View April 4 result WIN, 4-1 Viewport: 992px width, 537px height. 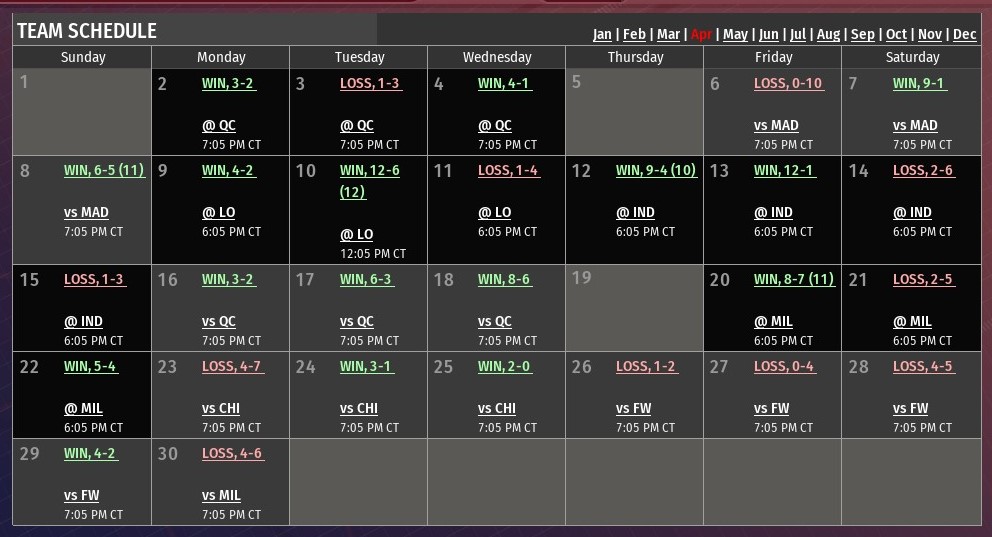[x=504, y=83]
